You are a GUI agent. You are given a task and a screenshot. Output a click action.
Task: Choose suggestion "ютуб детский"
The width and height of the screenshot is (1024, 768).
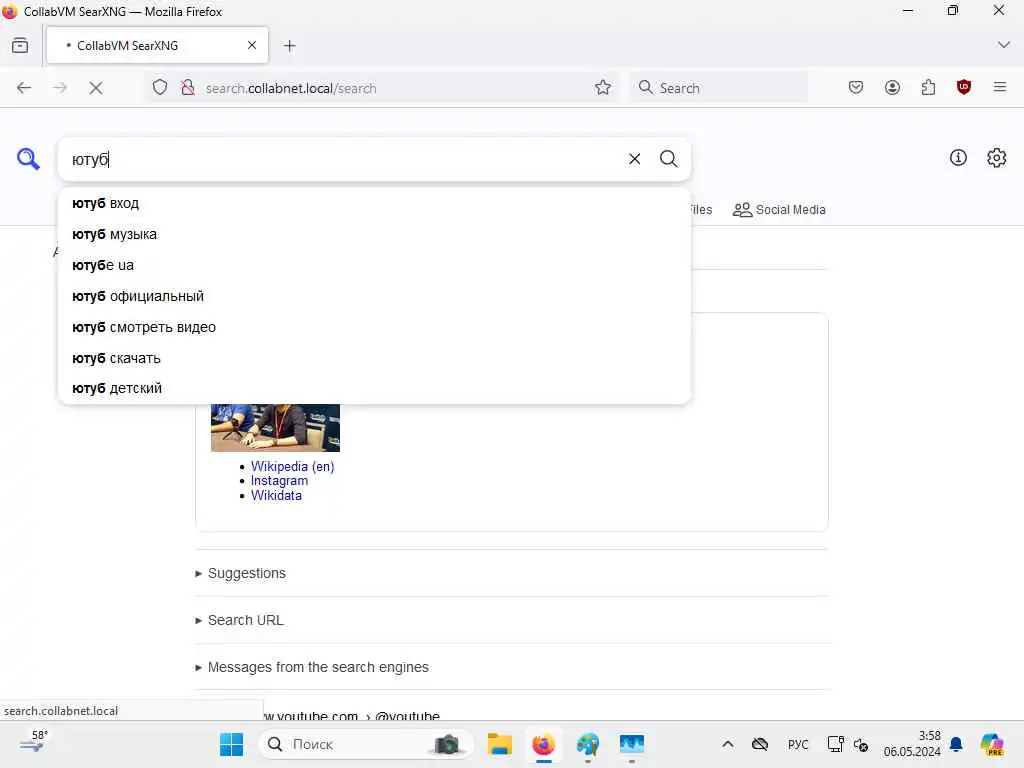(374, 388)
